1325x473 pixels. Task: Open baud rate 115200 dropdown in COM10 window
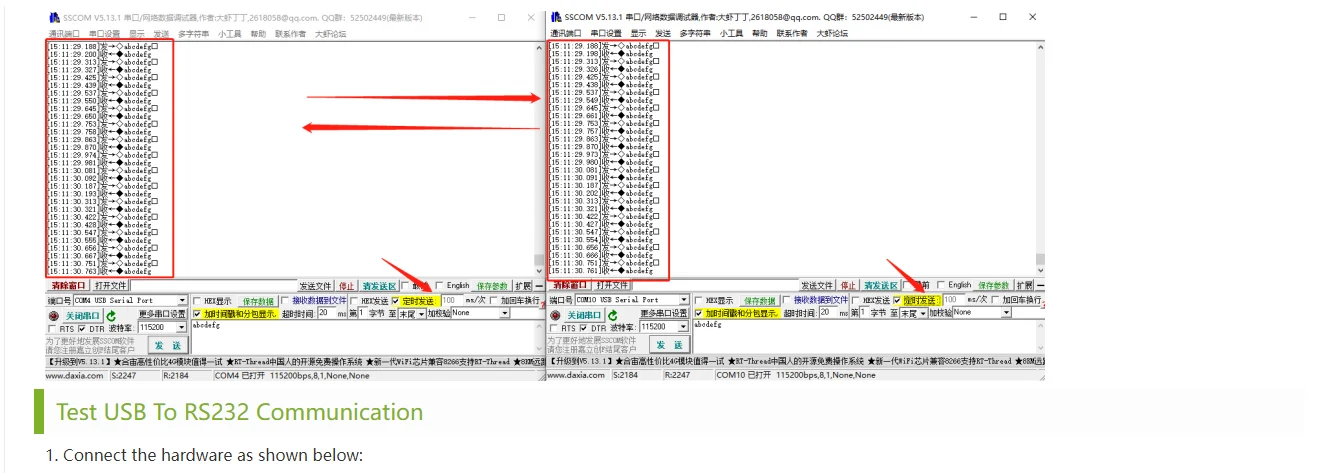point(684,327)
